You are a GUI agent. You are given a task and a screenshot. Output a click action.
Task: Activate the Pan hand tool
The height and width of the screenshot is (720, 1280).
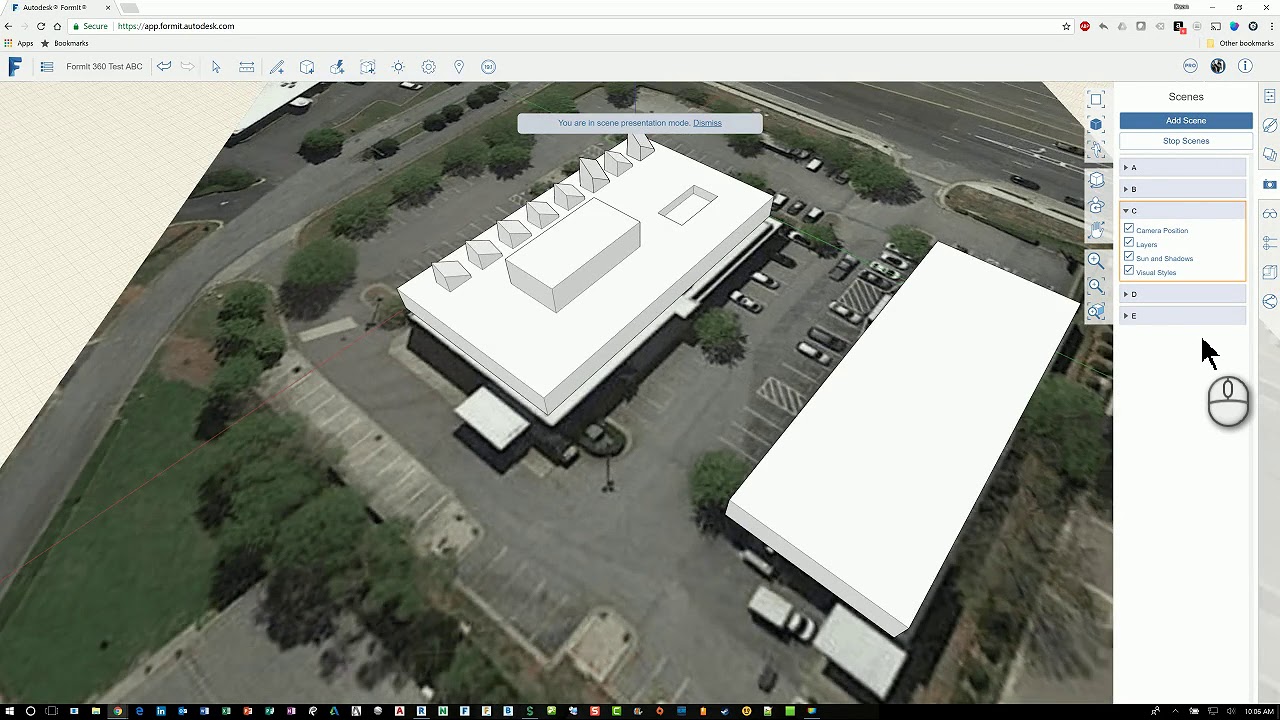tap(1096, 230)
